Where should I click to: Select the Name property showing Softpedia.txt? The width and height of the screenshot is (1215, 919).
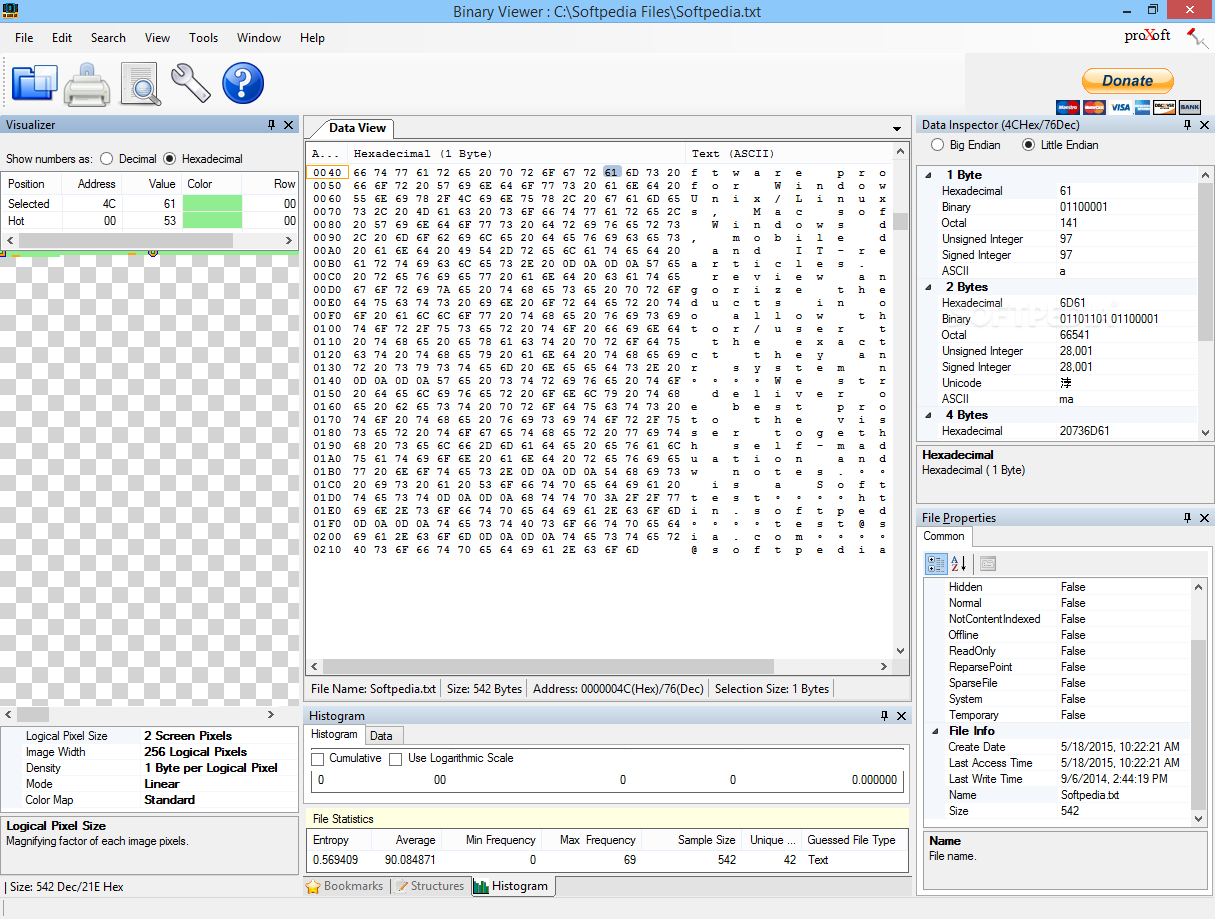click(1058, 795)
